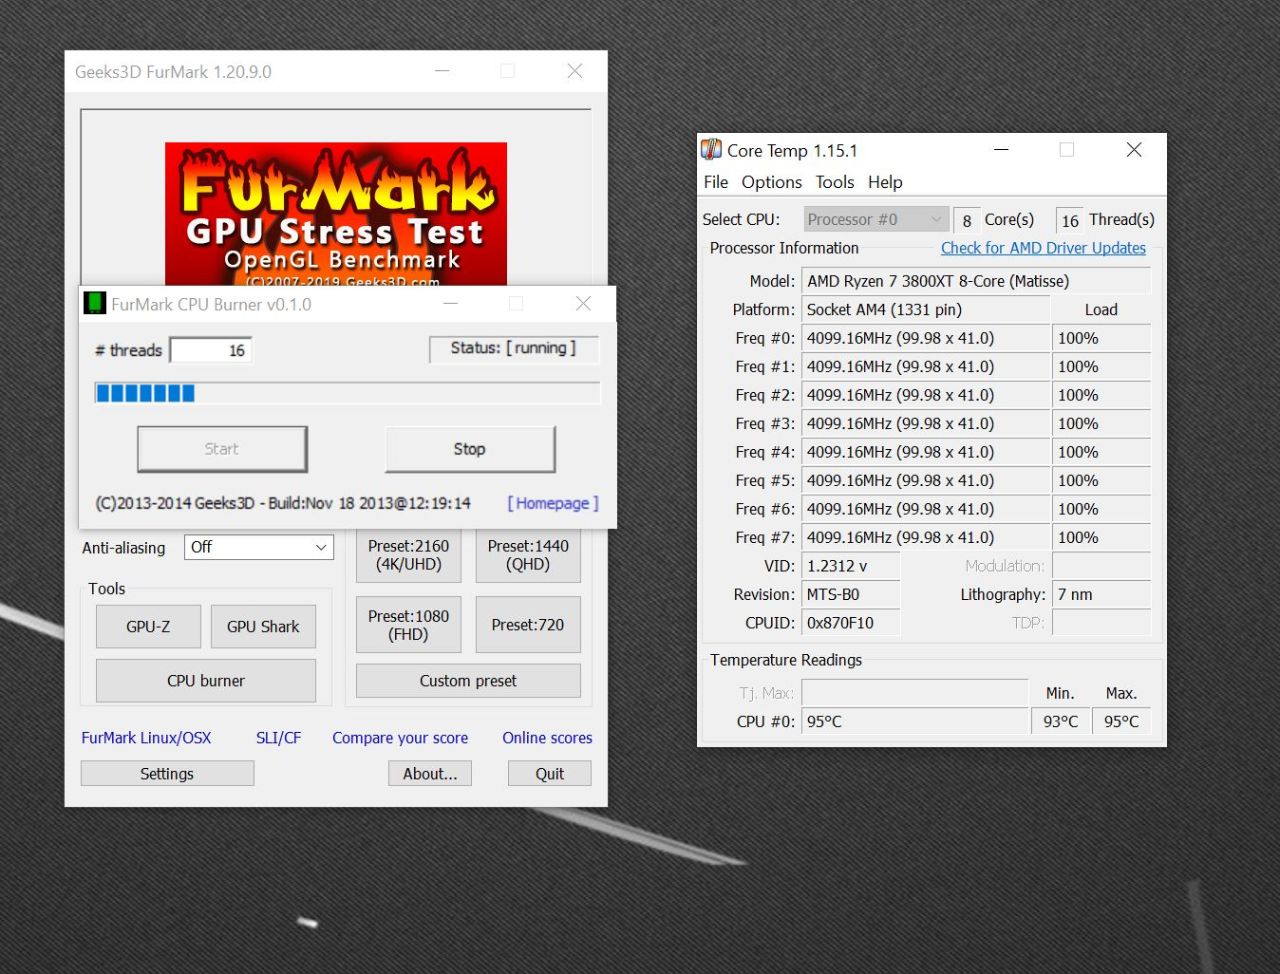Screen dimensions: 1280x974
Task: Click the FurMark GPU Stress Test banner
Action: click(336, 214)
